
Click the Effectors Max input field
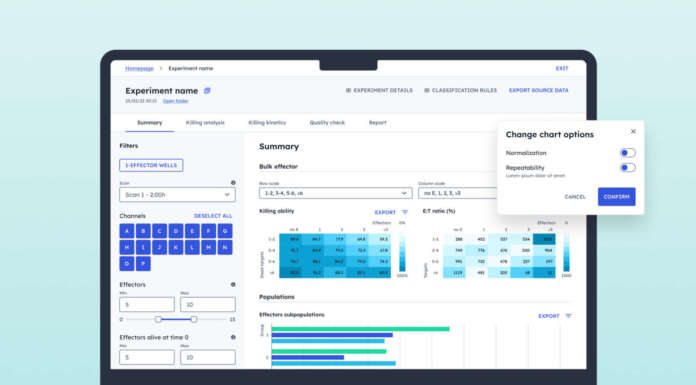point(208,305)
